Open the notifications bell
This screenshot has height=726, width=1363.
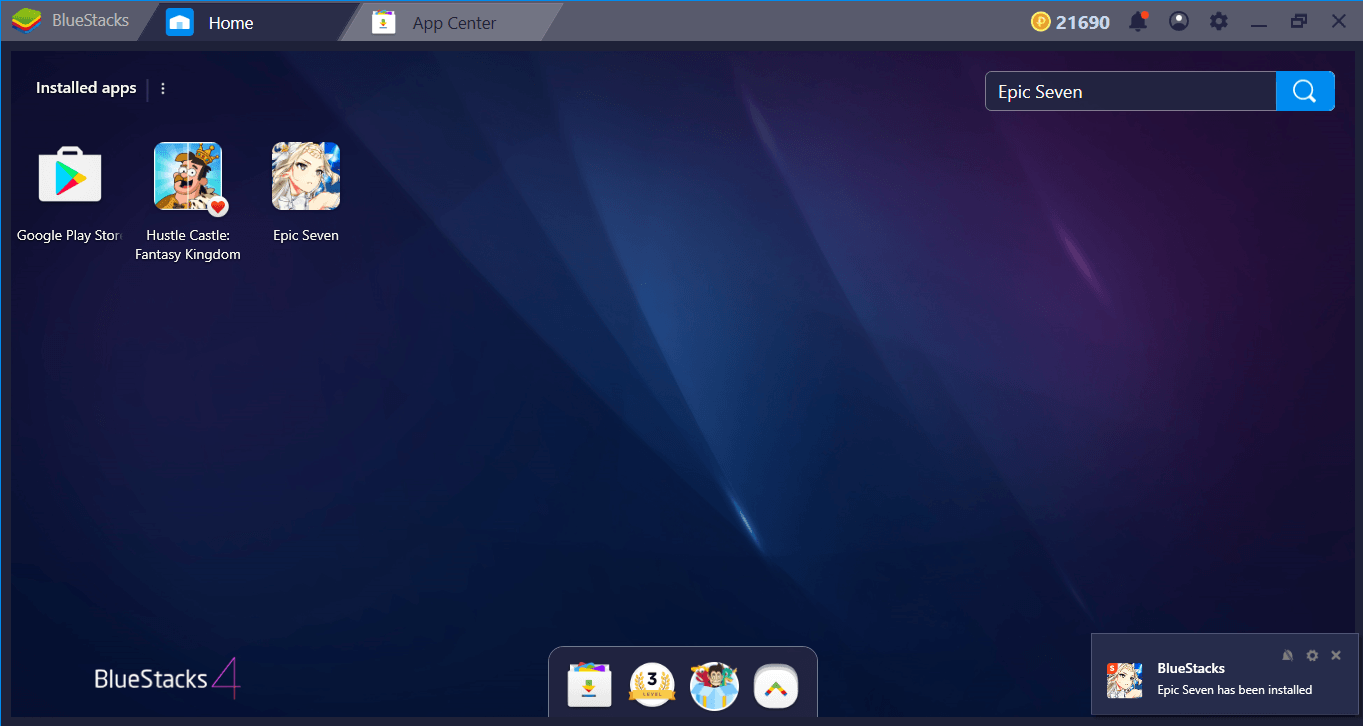tap(1138, 21)
